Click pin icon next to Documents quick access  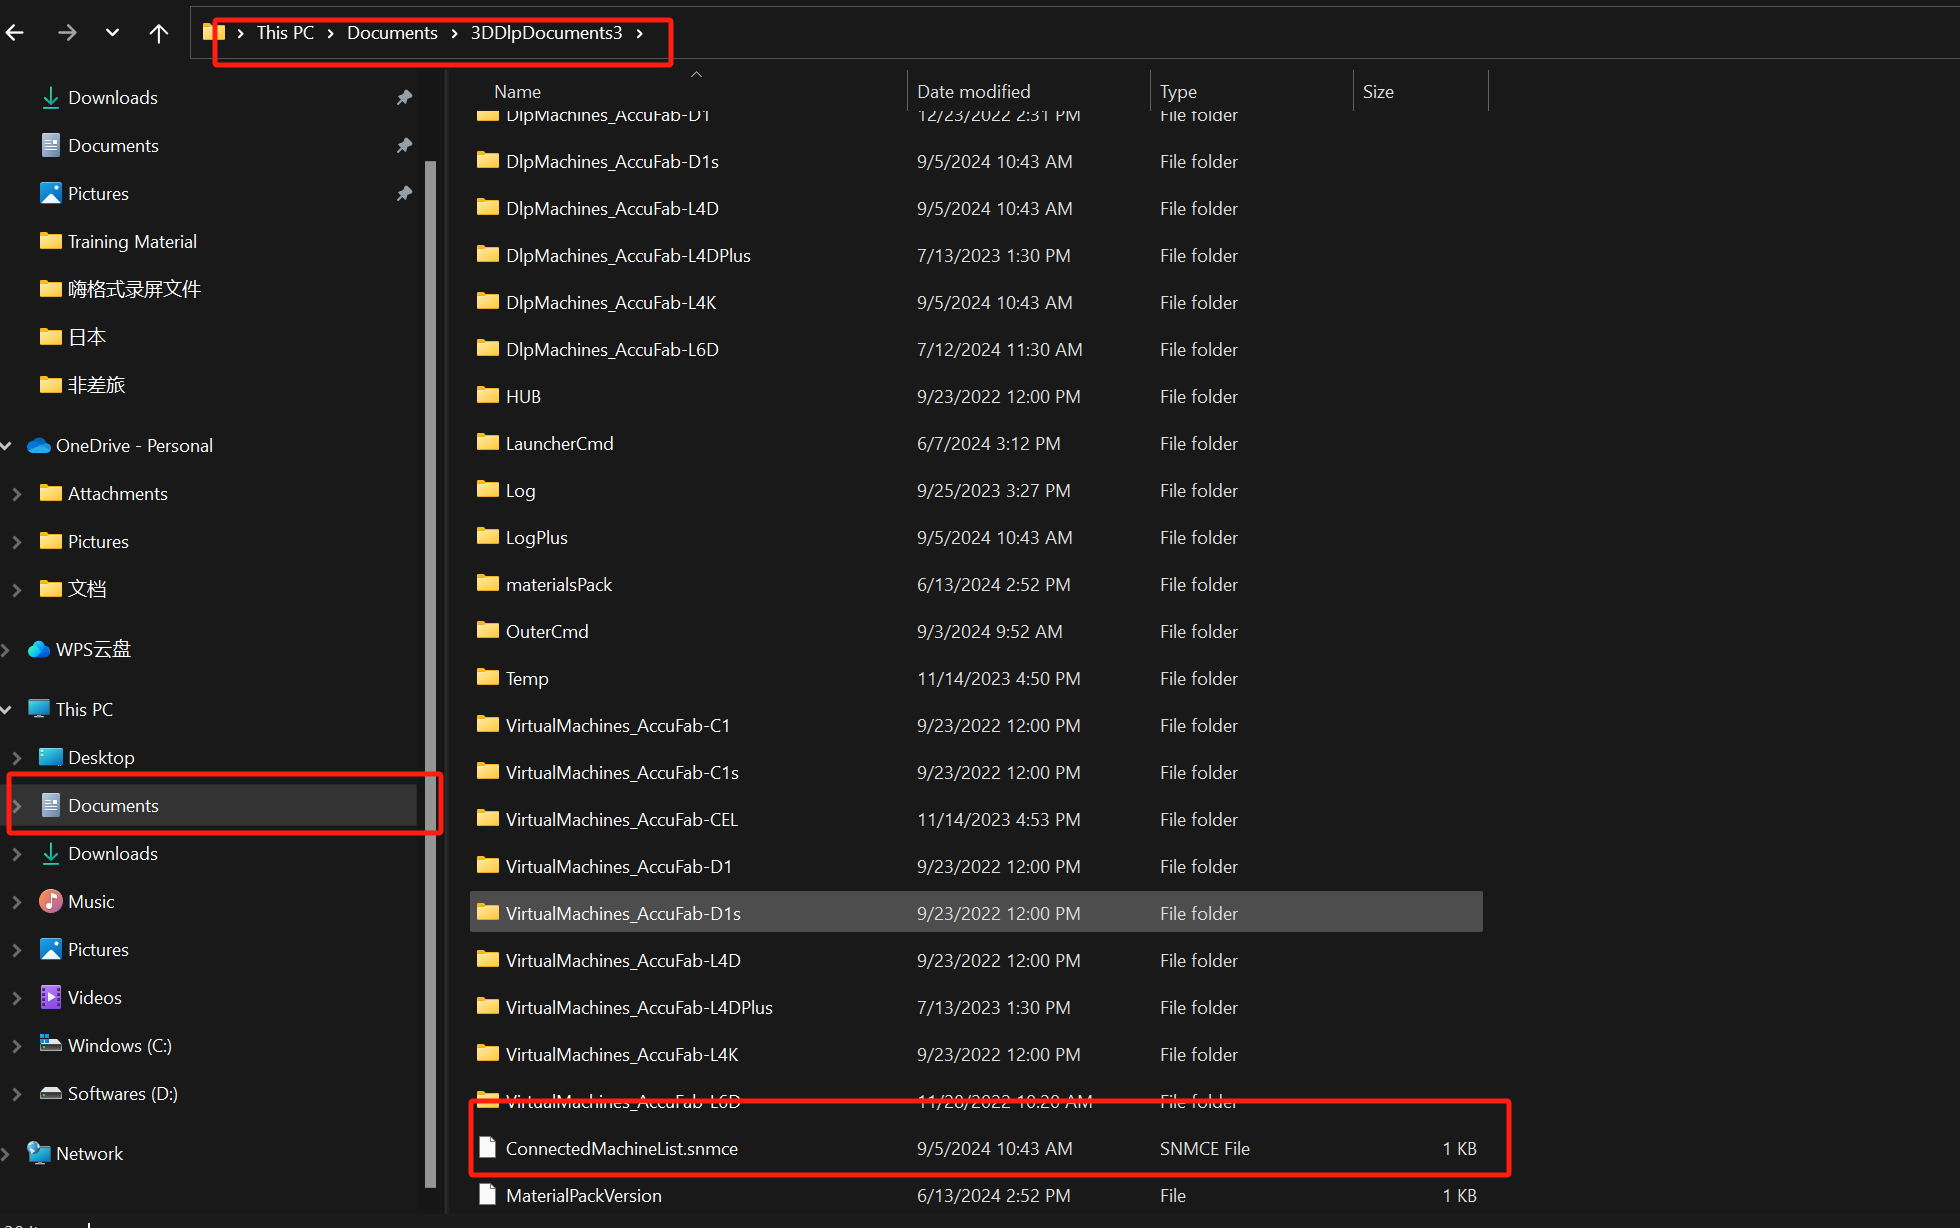(404, 145)
